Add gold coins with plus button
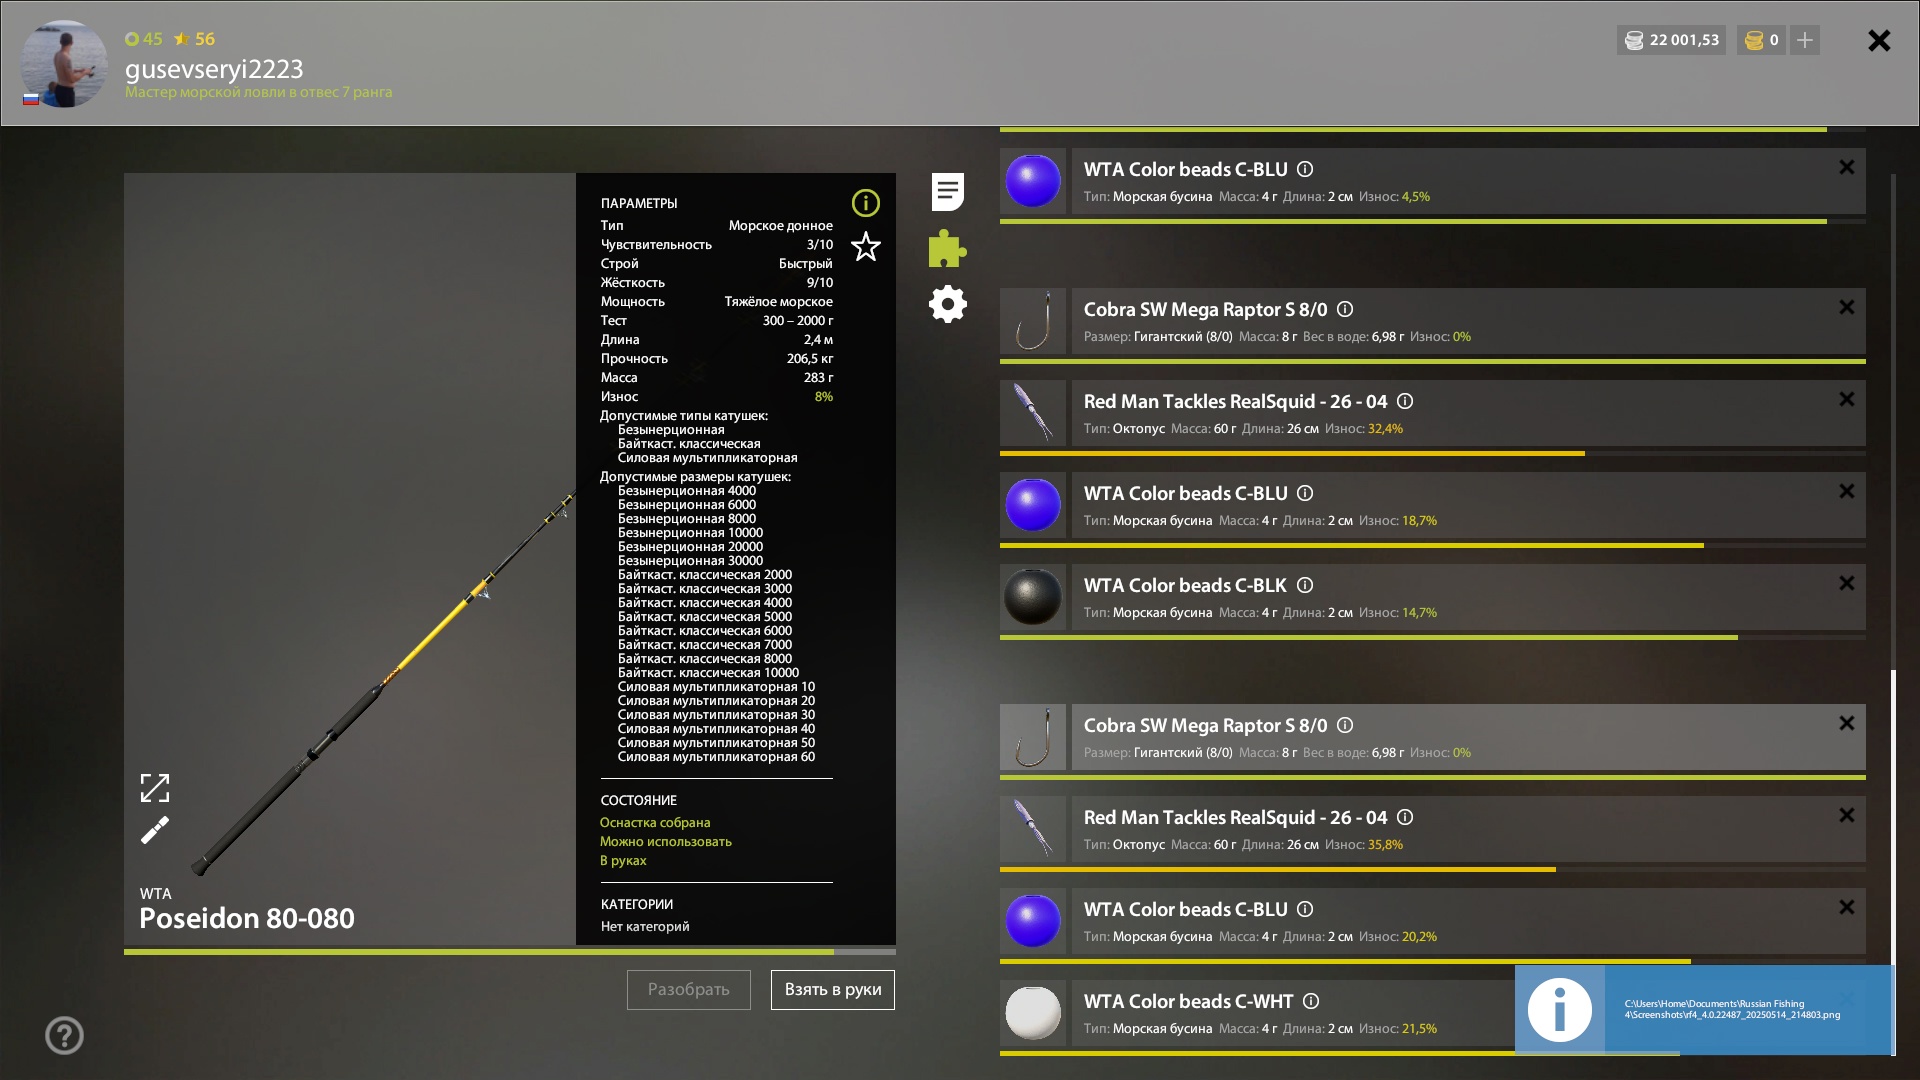The image size is (1920, 1080). tap(1804, 40)
